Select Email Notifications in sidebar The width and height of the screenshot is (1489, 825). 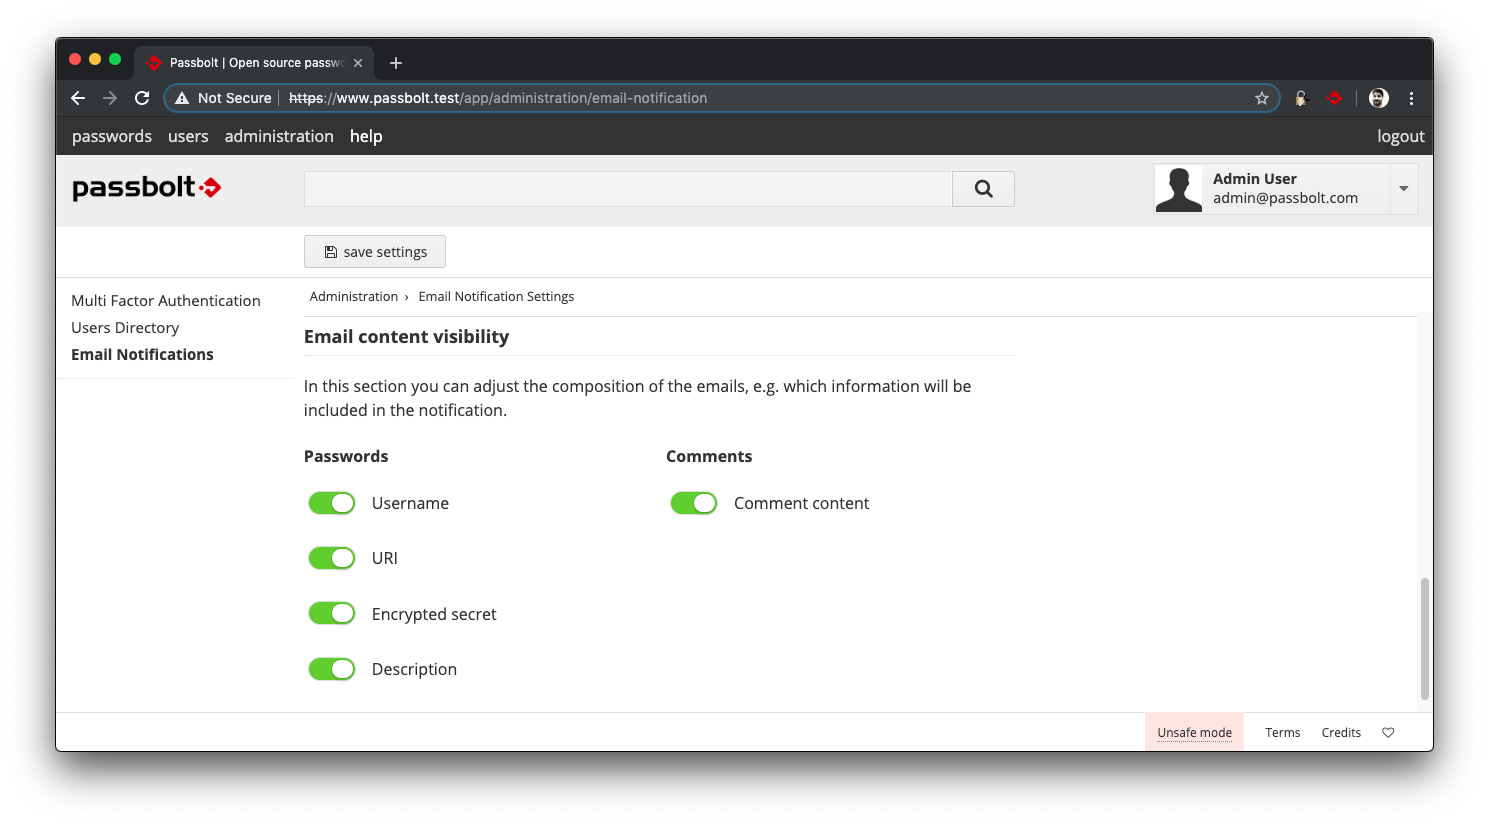click(x=142, y=355)
